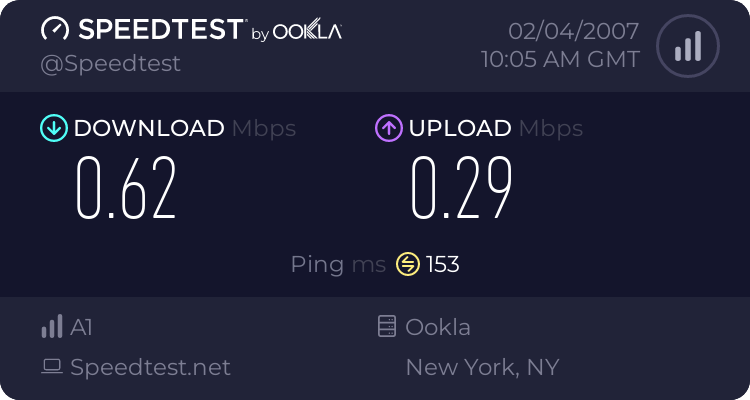Click the Ookla server name
The height and width of the screenshot is (400, 750).
click(x=438, y=327)
